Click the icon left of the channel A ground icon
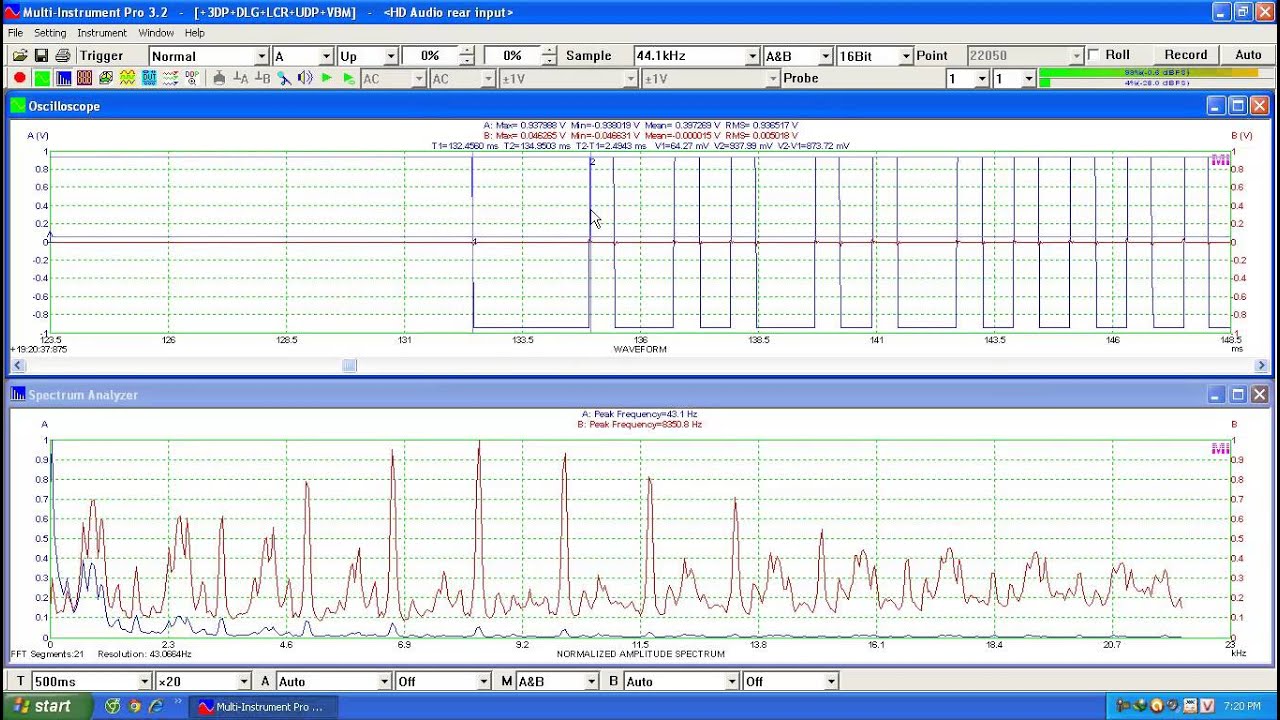Viewport: 1280px width, 720px height. 219,78
